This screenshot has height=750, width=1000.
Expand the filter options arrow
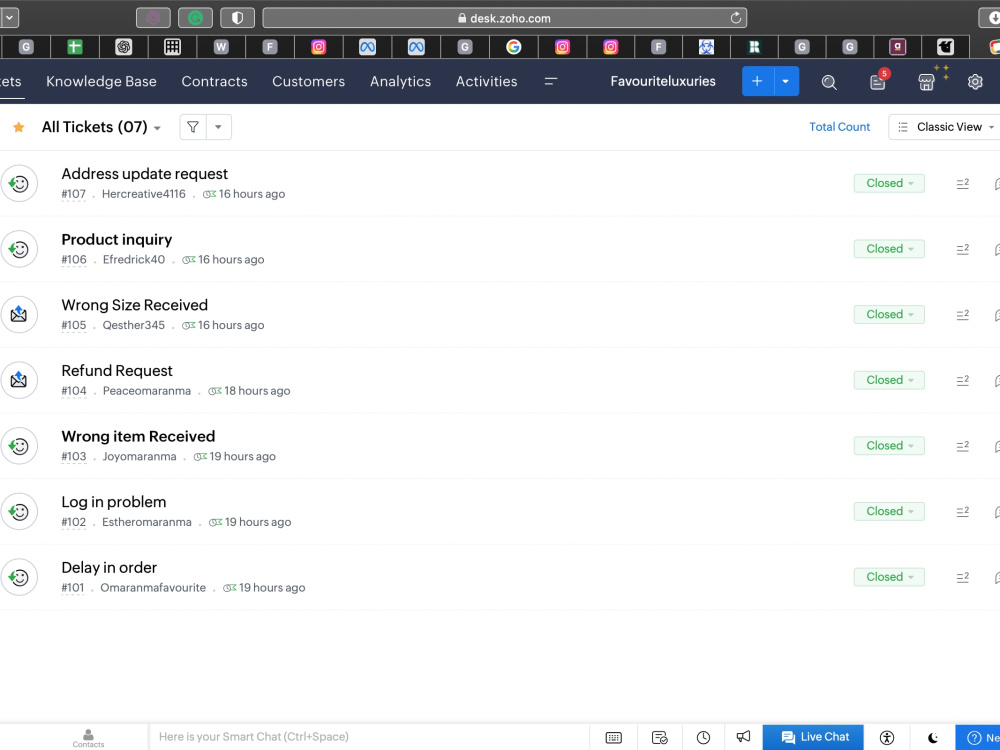[218, 127]
